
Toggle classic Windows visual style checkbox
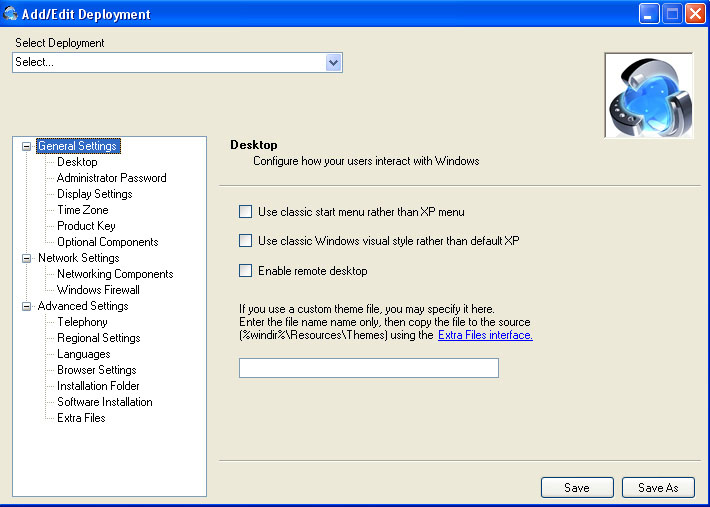click(x=245, y=241)
